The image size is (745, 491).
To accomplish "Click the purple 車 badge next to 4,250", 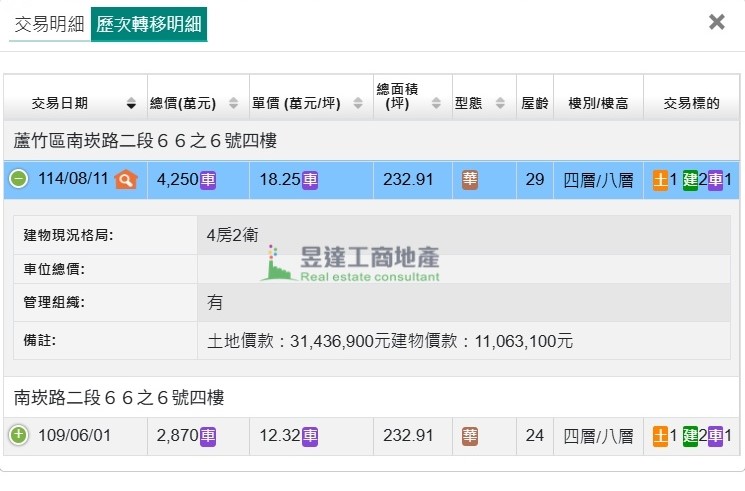I will [208, 180].
